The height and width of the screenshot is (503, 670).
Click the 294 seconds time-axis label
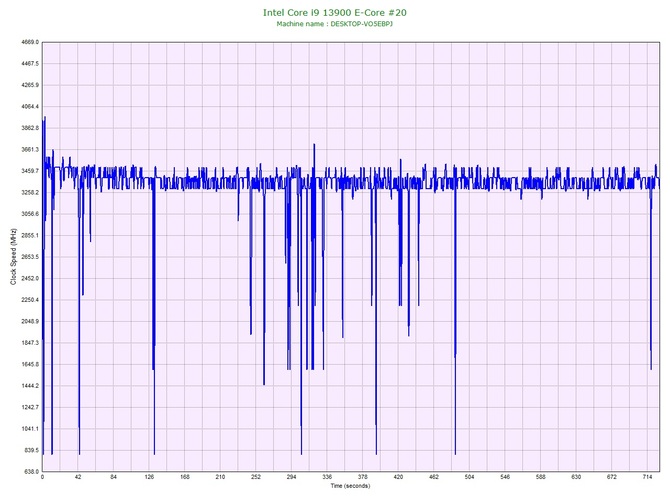tap(291, 477)
